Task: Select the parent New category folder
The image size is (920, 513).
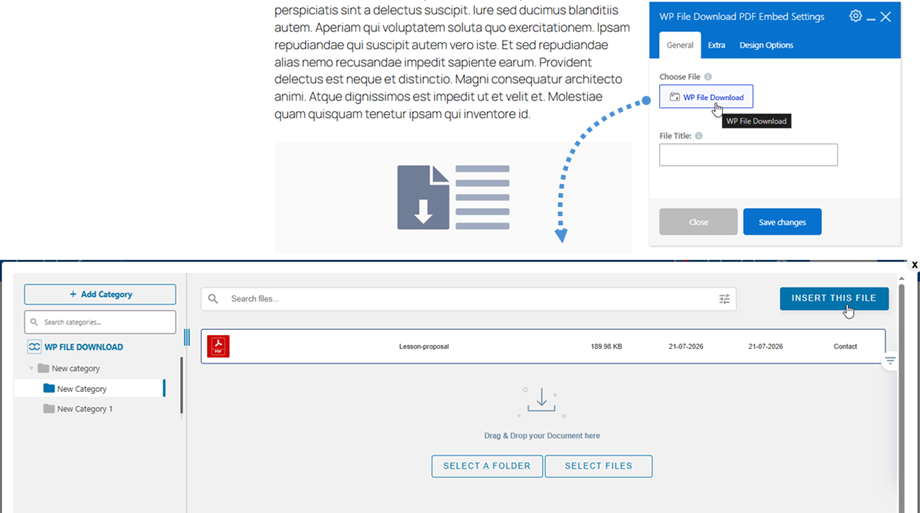Action: tap(76, 369)
